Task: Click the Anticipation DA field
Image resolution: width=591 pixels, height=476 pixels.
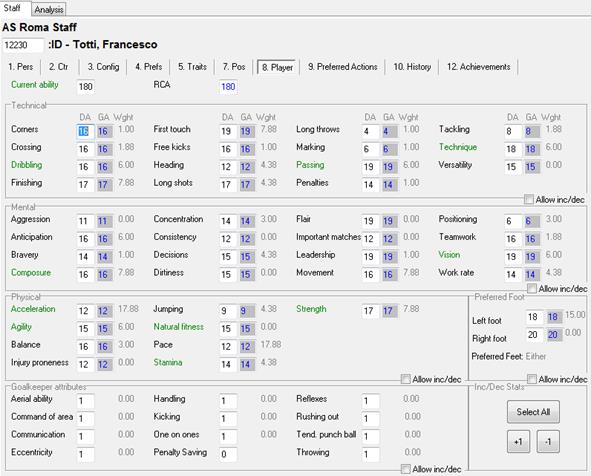Action: [x=86, y=239]
